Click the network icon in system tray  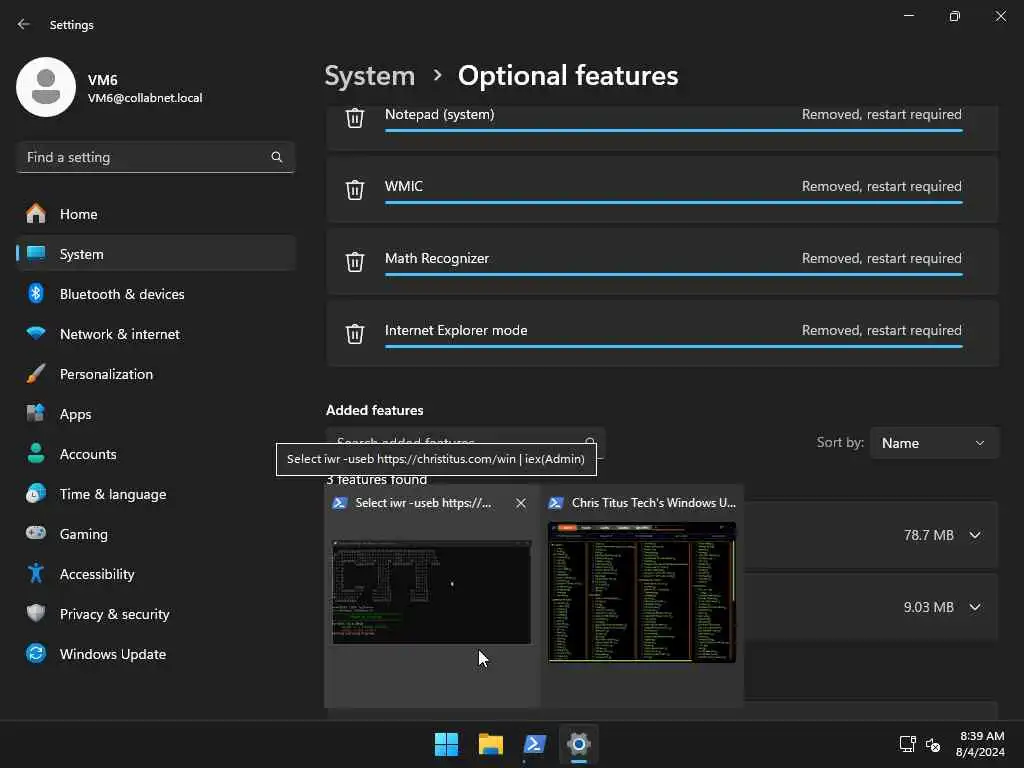[908, 744]
